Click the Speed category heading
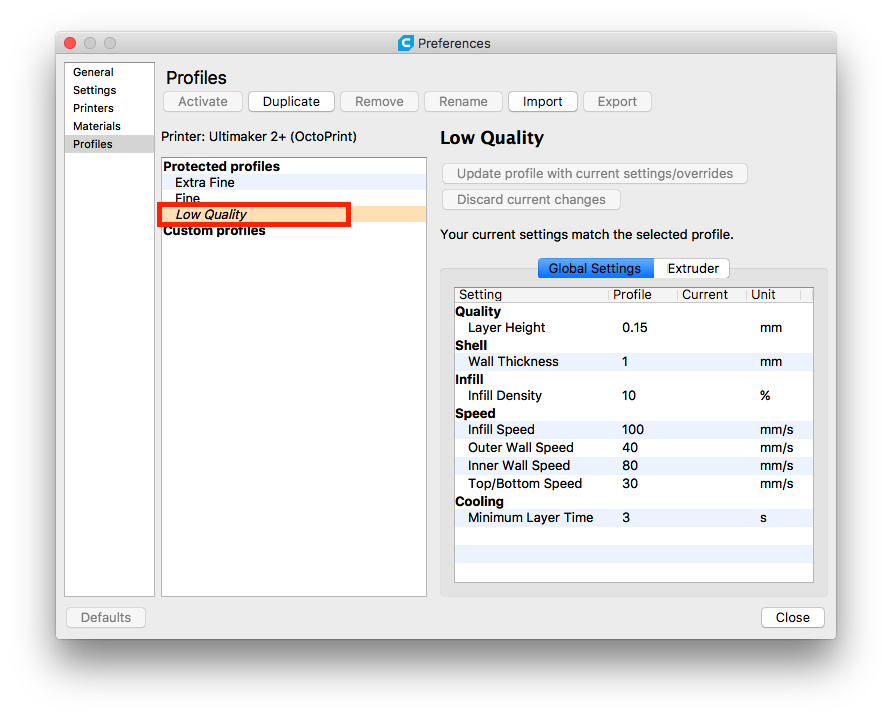Viewport: 892px width, 719px height. tap(475, 414)
